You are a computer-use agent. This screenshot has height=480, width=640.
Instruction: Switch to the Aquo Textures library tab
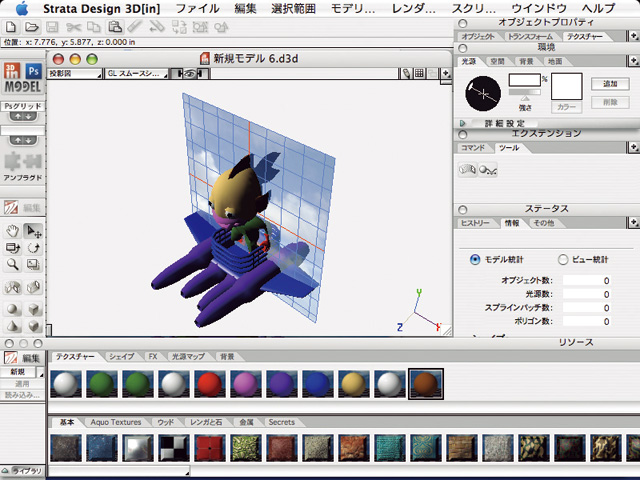pos(116,422)
